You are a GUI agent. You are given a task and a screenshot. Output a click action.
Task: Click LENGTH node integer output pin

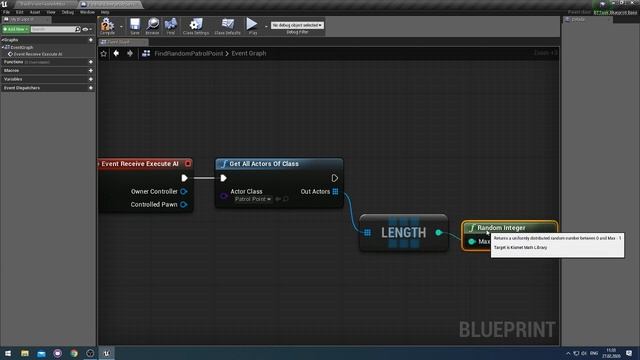438,233
